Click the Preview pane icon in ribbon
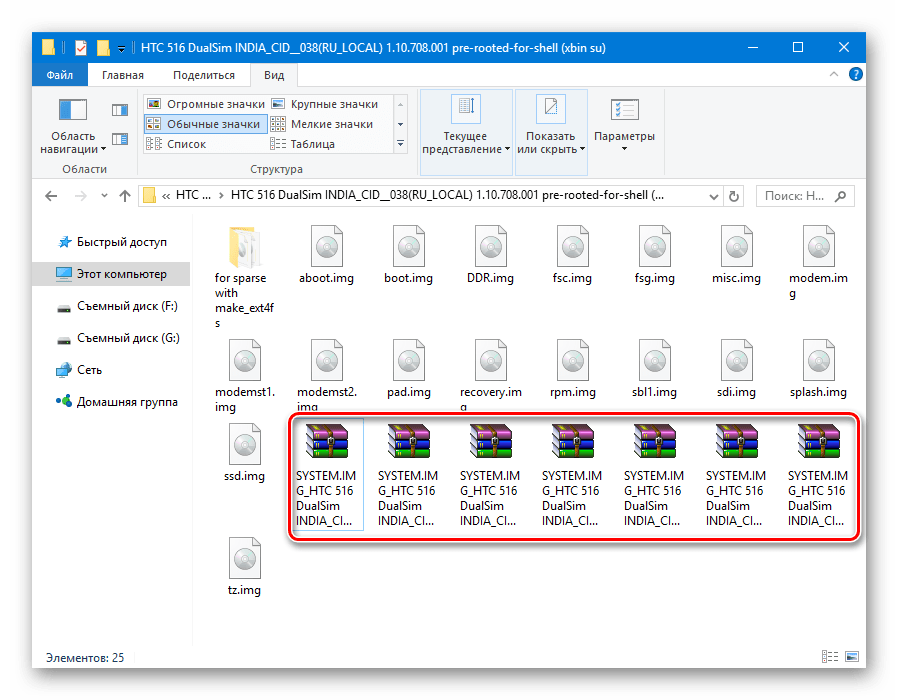Screen dimensions: 898x700 click(120, 110)
